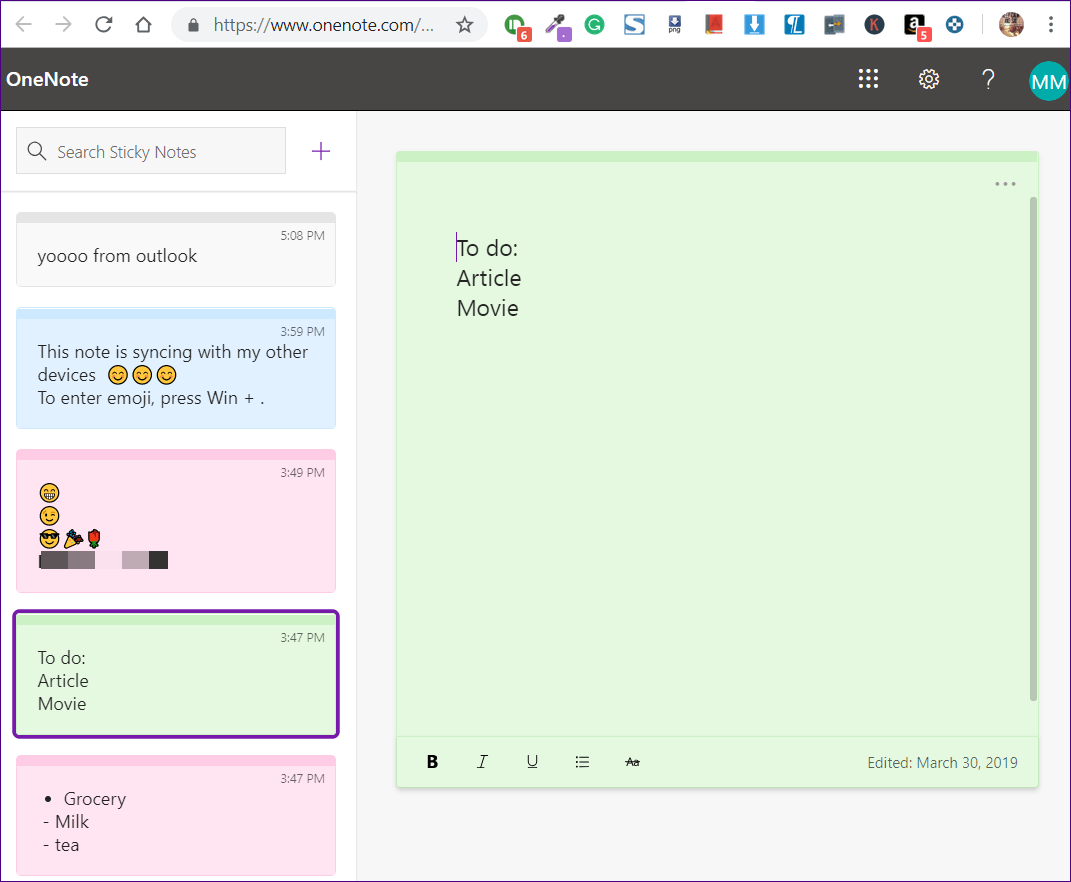Apply italic formatting in the note

pyautogui.click(x=482, y=762)
